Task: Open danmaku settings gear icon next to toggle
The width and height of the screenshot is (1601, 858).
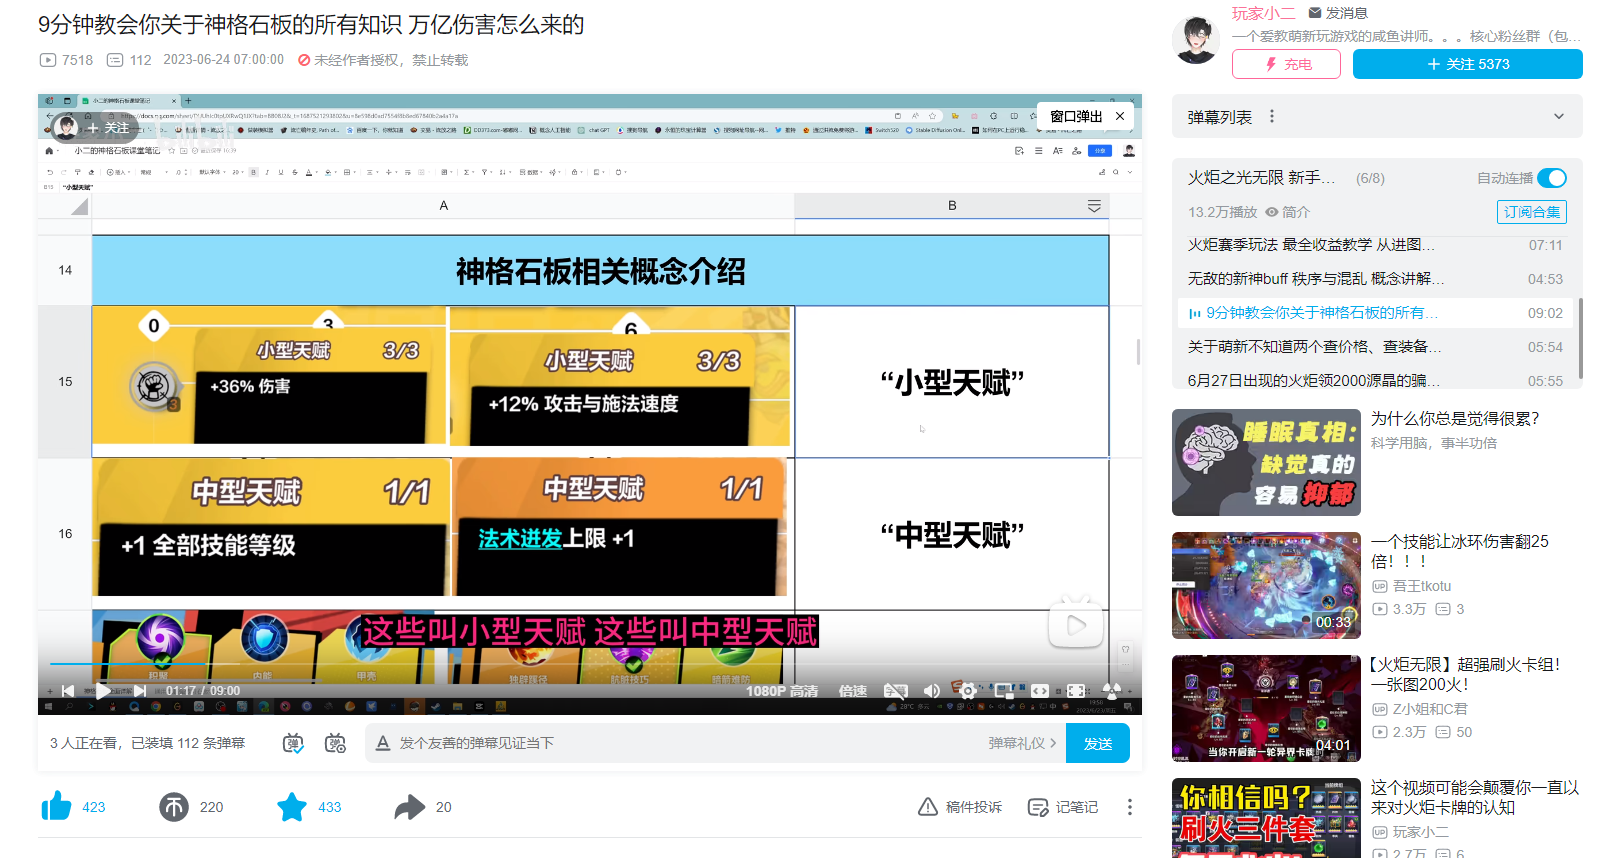Action: [x=335, y=743]
